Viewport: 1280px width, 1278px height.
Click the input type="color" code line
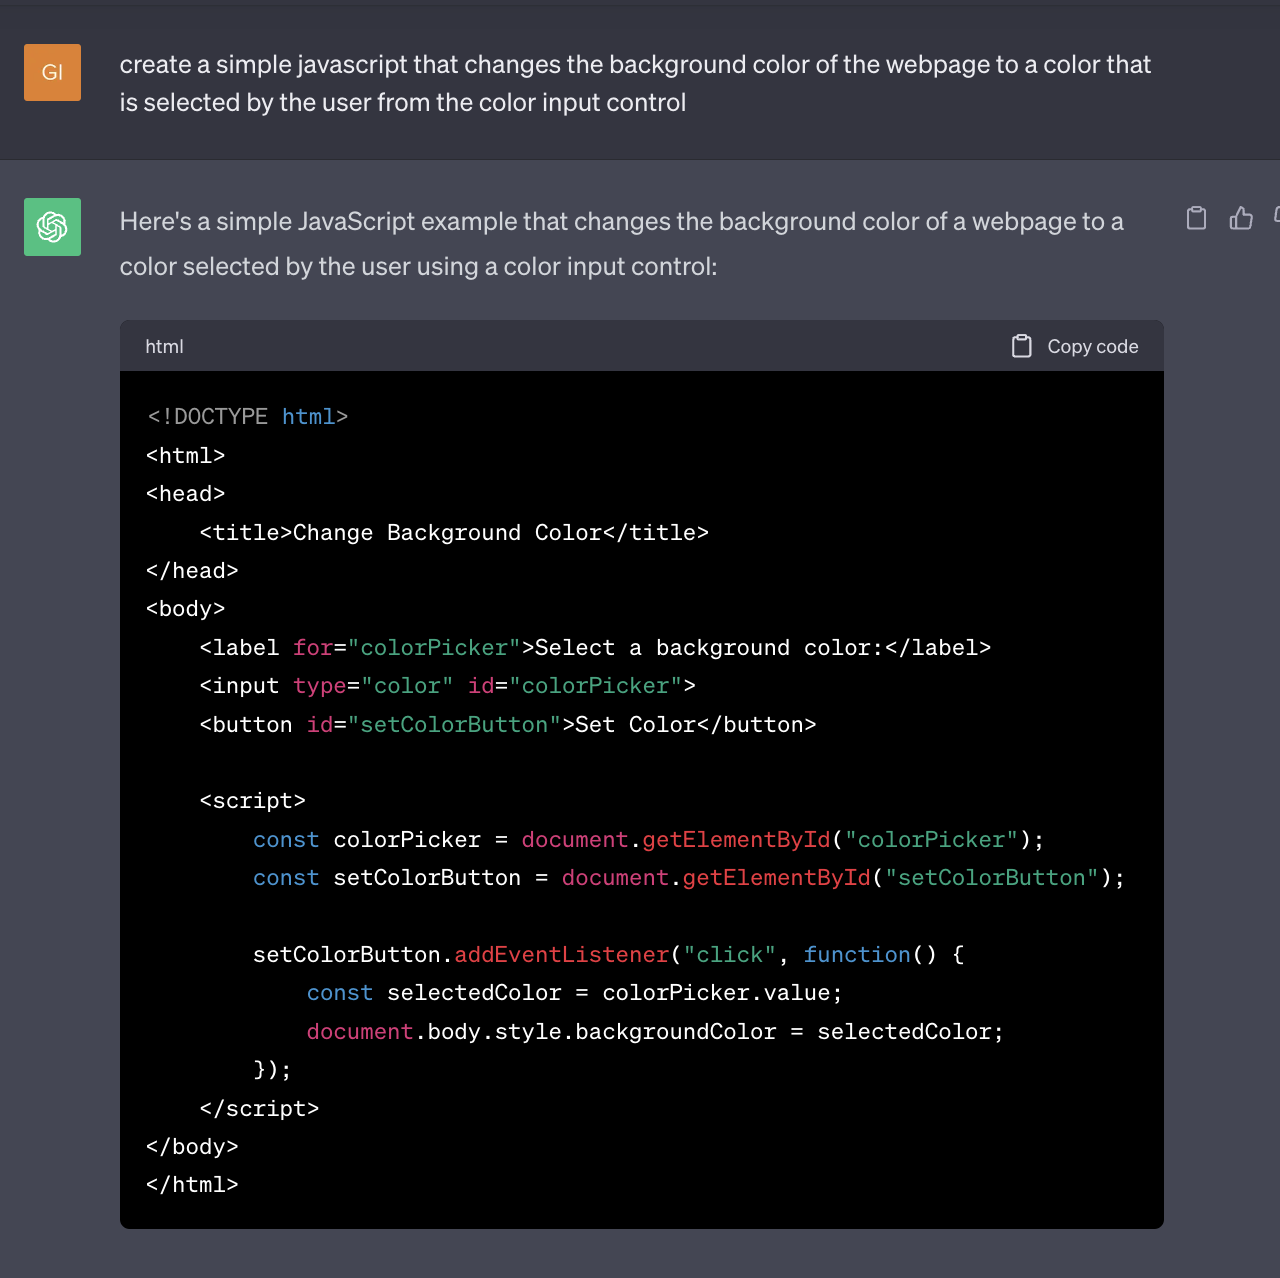(447, 686)
